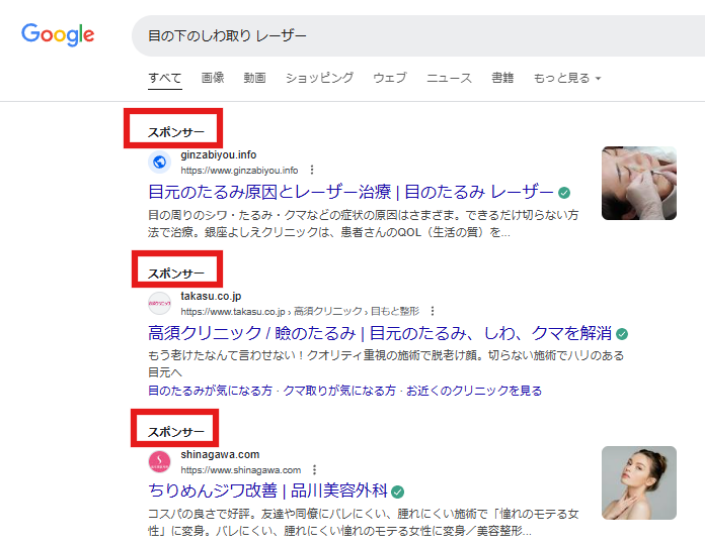Open the three-dot menu beside shinagawa.com URL

(x=314, y=470)
